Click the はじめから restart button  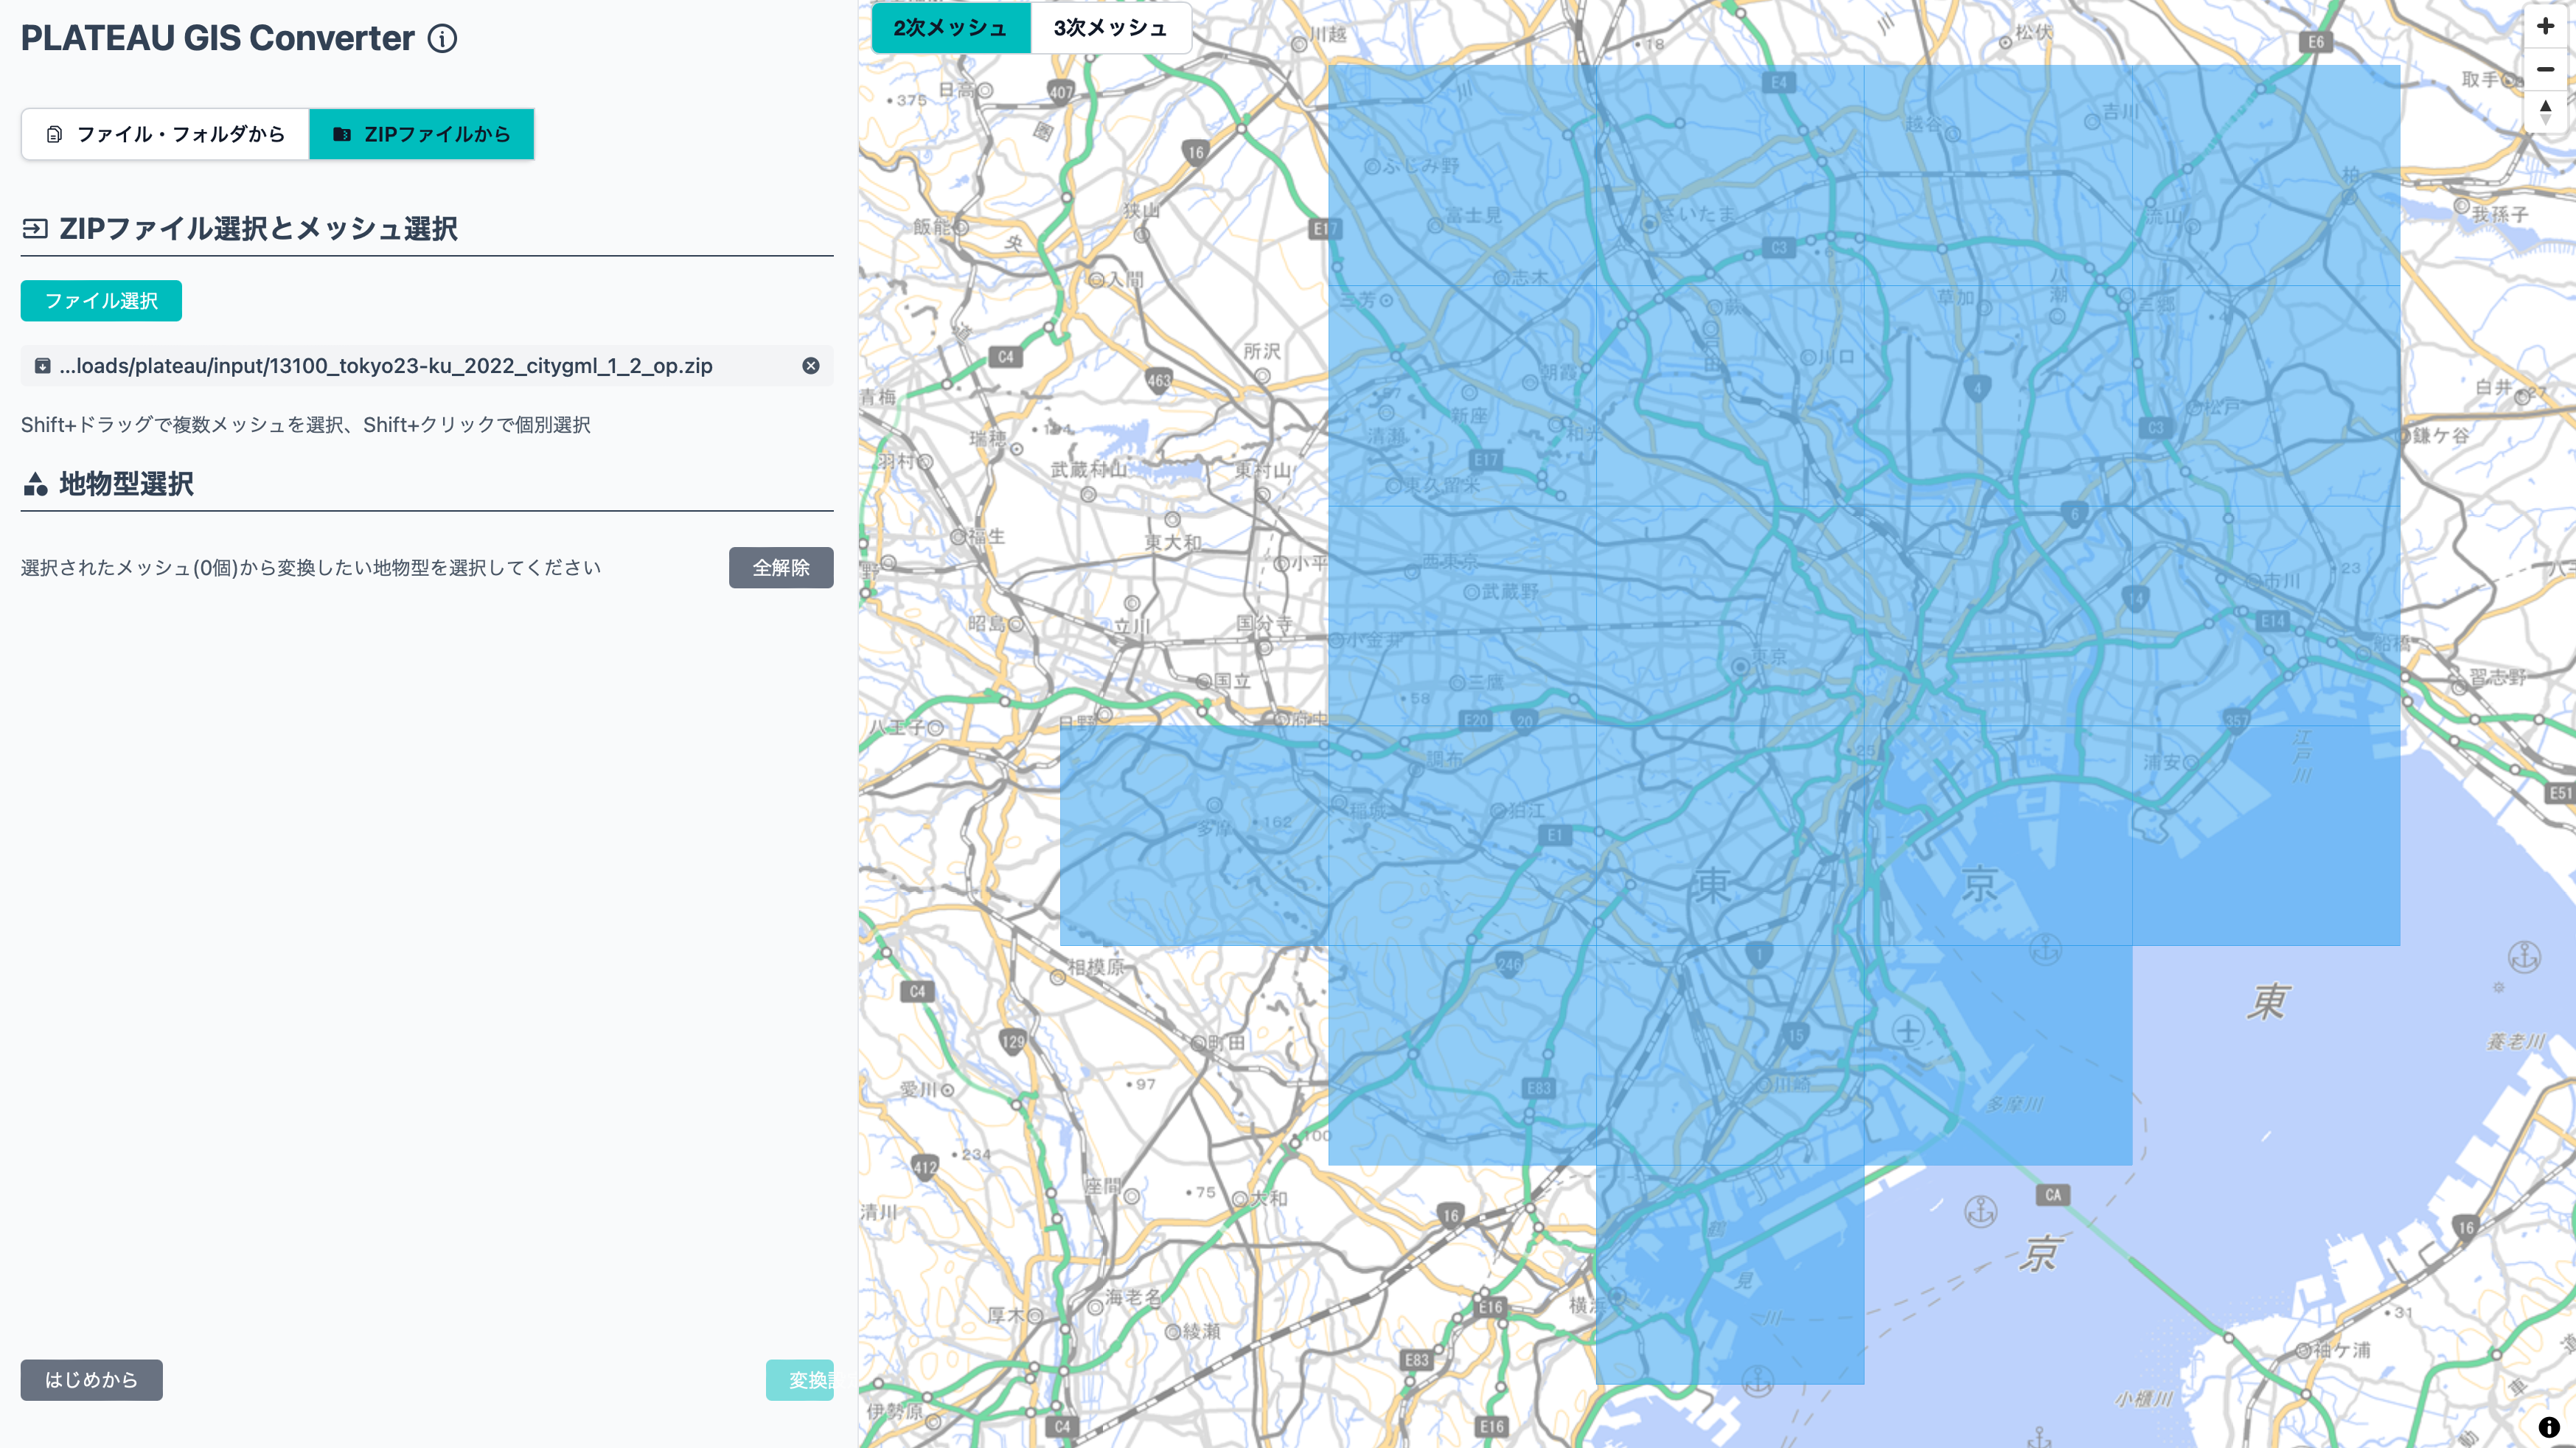tap(91, 1380)
